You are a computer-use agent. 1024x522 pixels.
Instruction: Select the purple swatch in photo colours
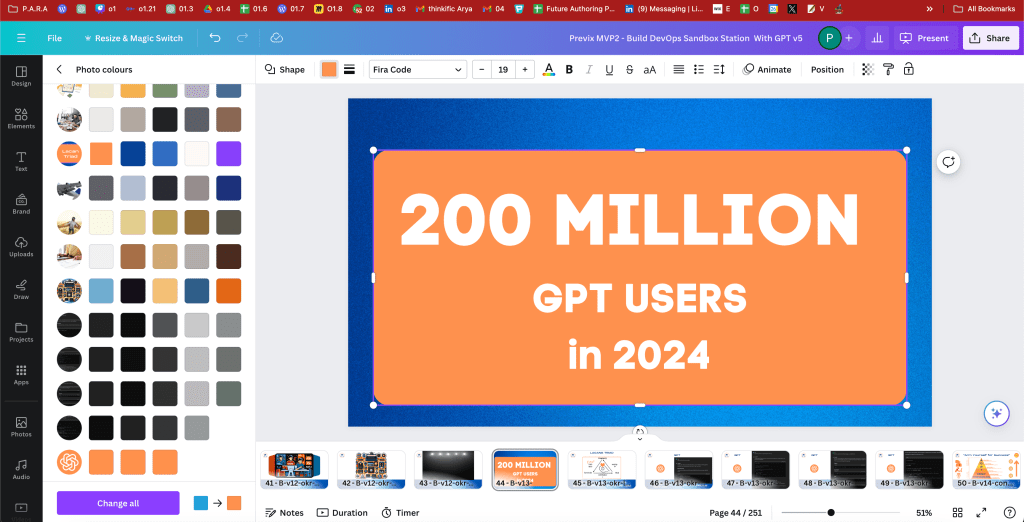click(229, 154)
